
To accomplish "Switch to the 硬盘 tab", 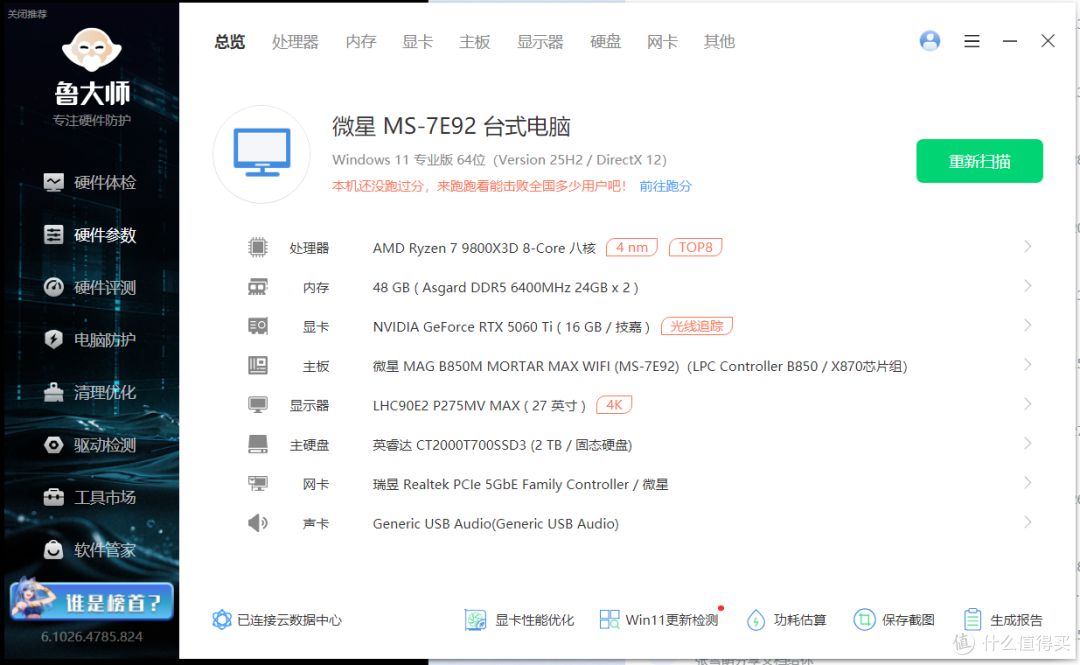I will point(605,42).
